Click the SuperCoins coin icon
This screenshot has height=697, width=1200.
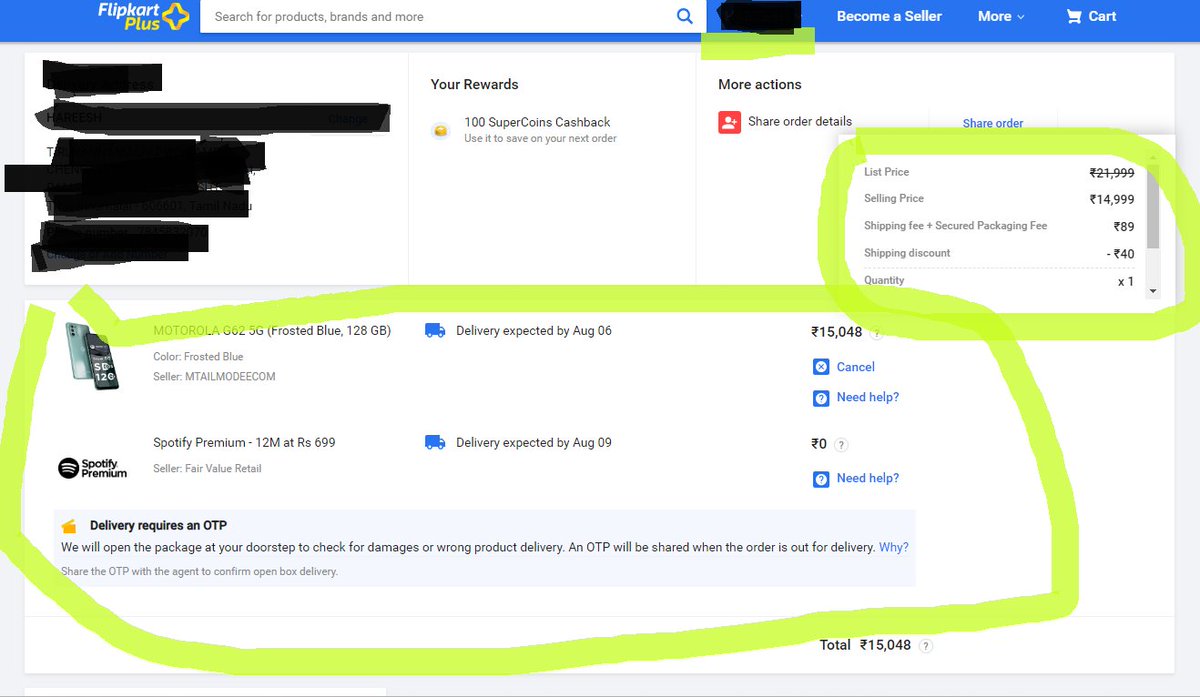click(x=440, y=130)
